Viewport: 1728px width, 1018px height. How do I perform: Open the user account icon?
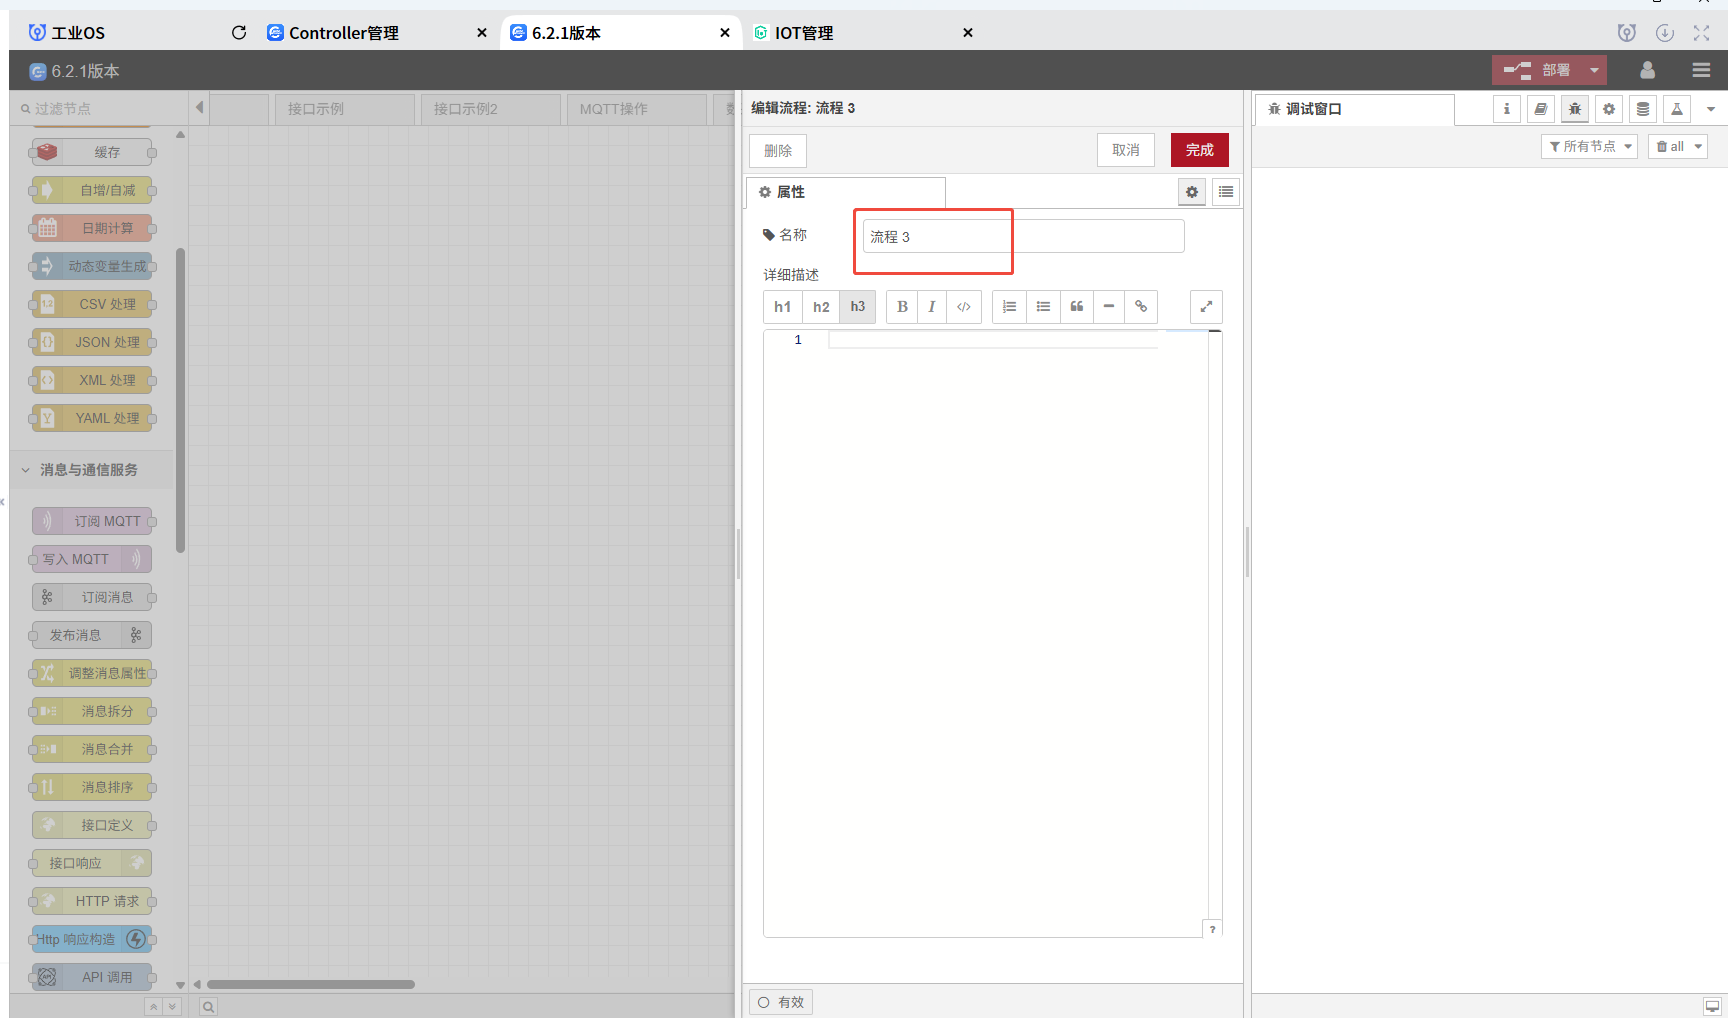1647,70
